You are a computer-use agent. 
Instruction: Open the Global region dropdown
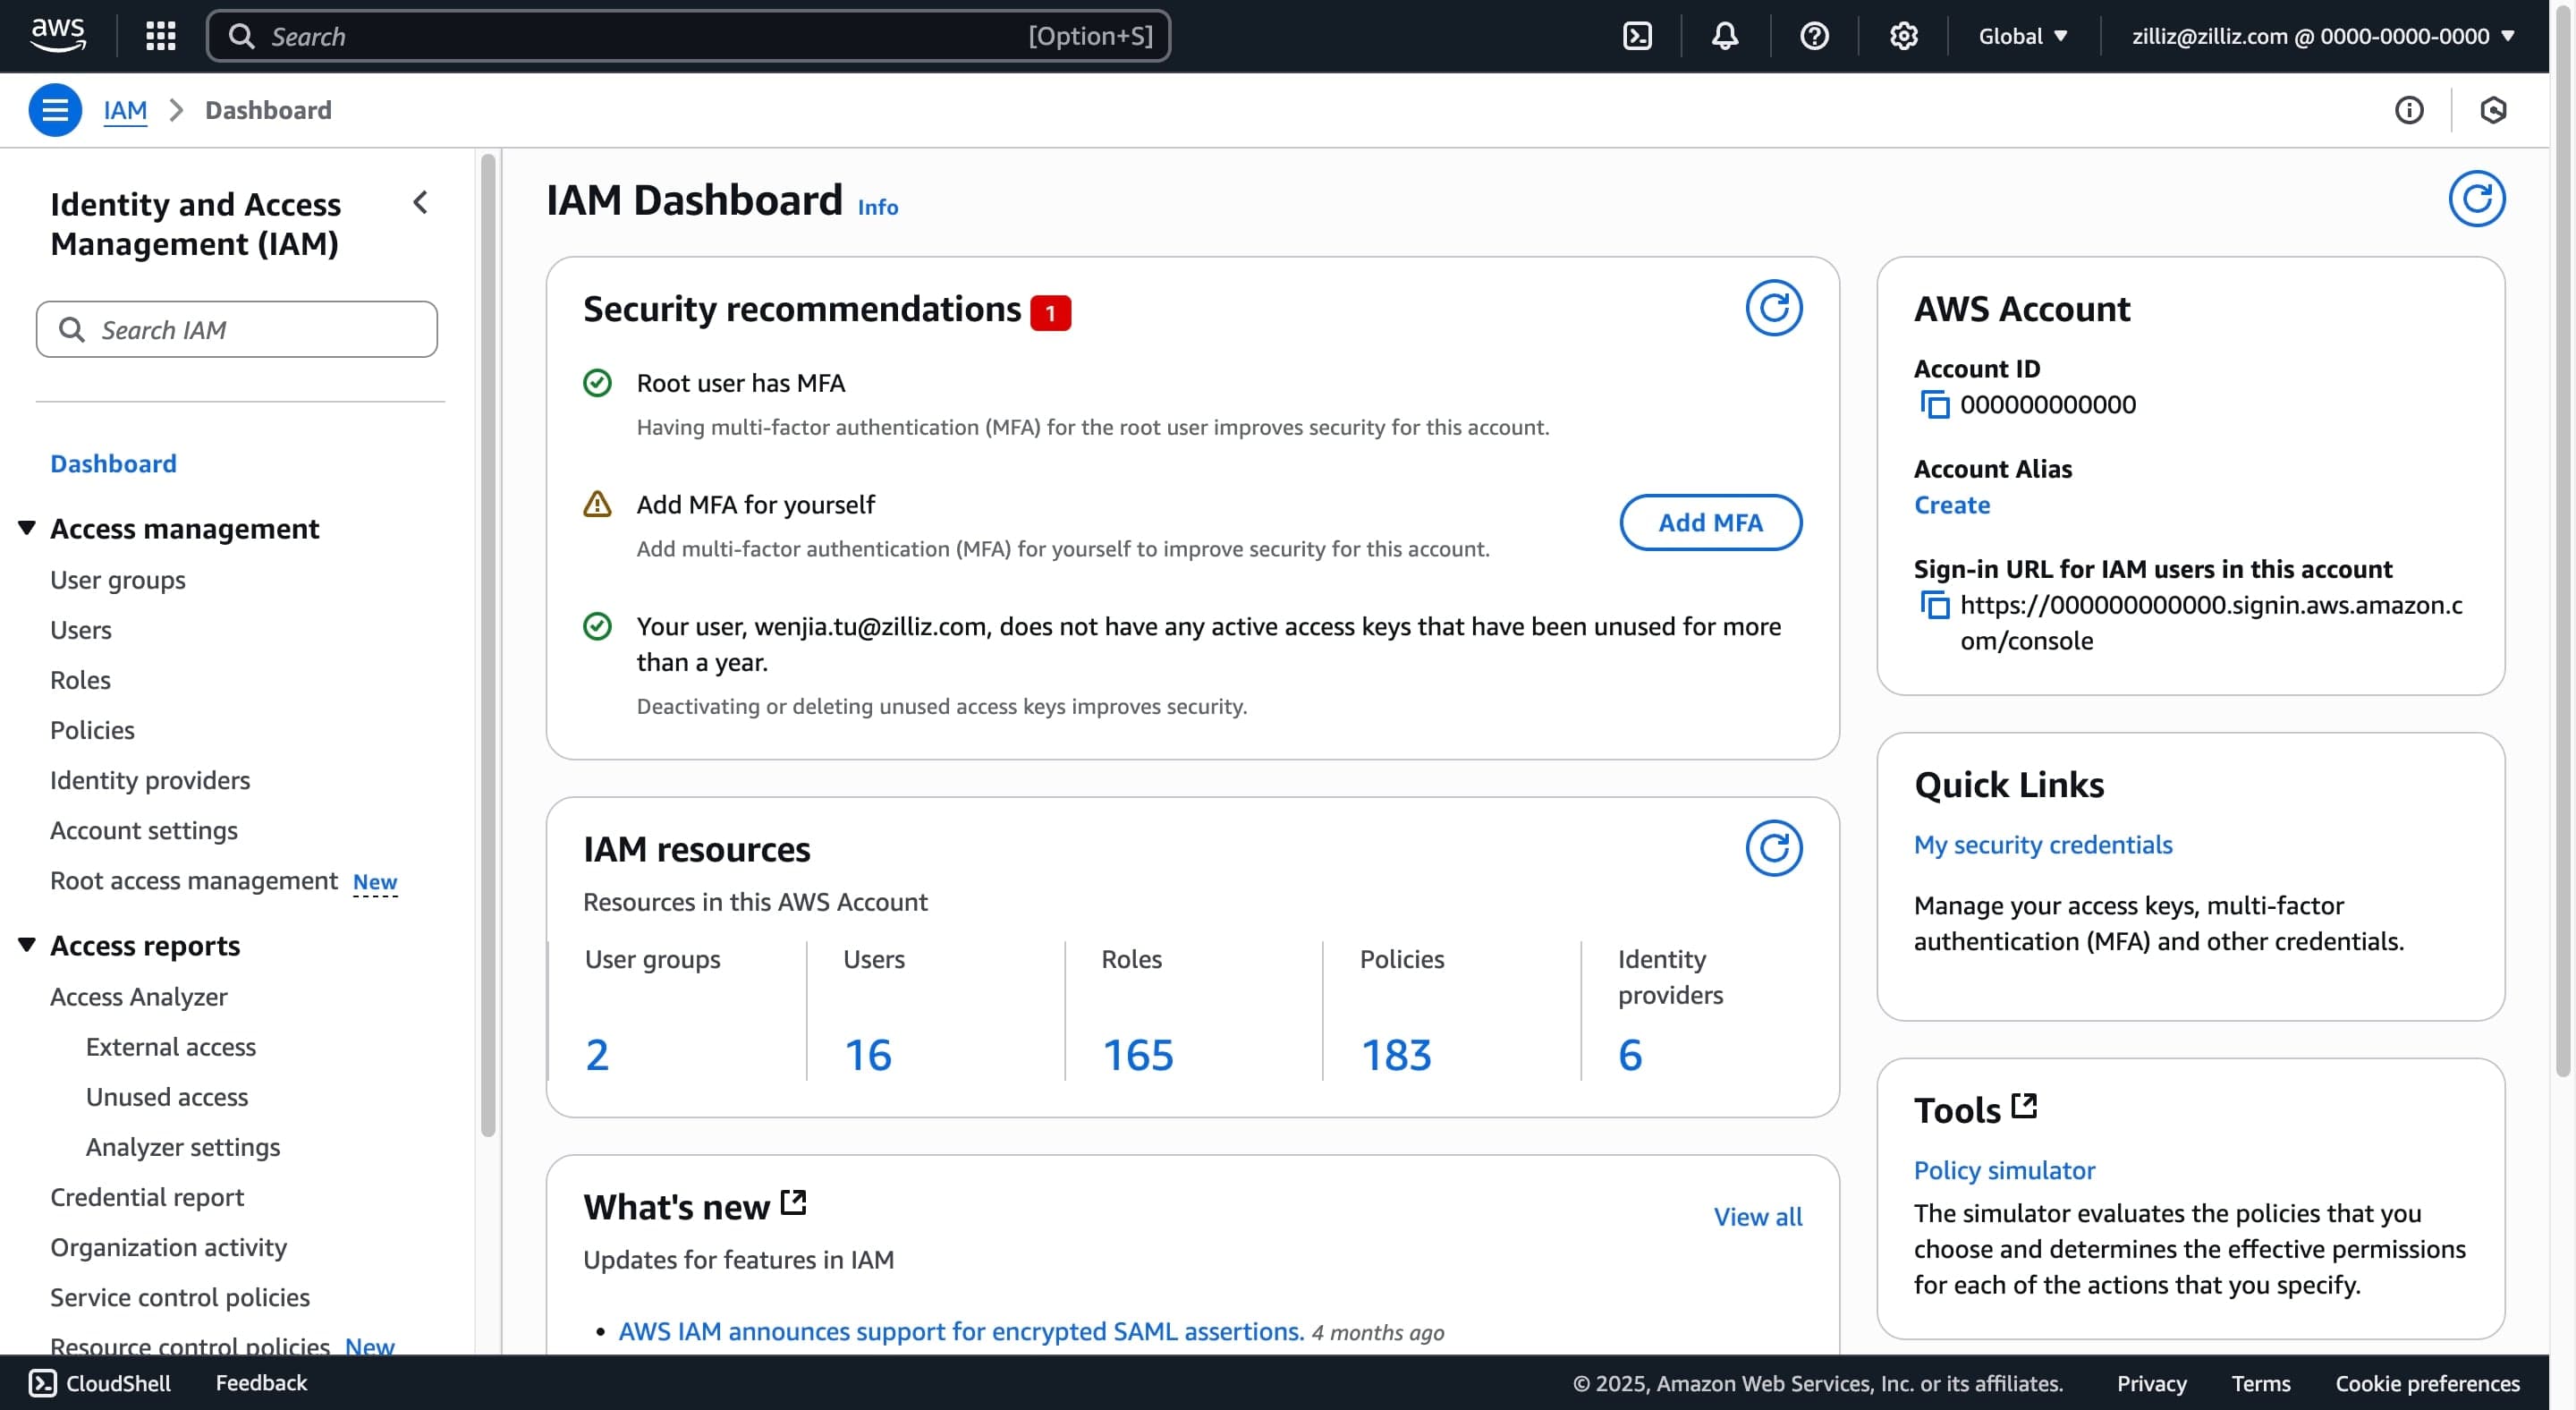point(2023,36)
